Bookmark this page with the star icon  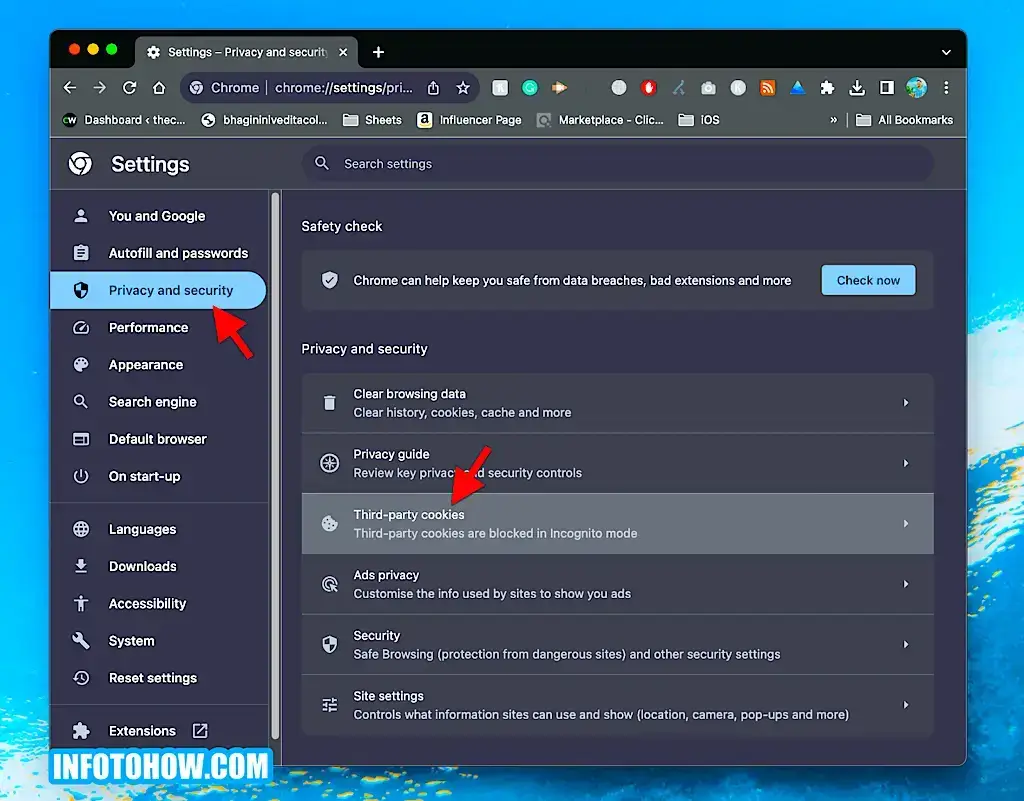463,87
